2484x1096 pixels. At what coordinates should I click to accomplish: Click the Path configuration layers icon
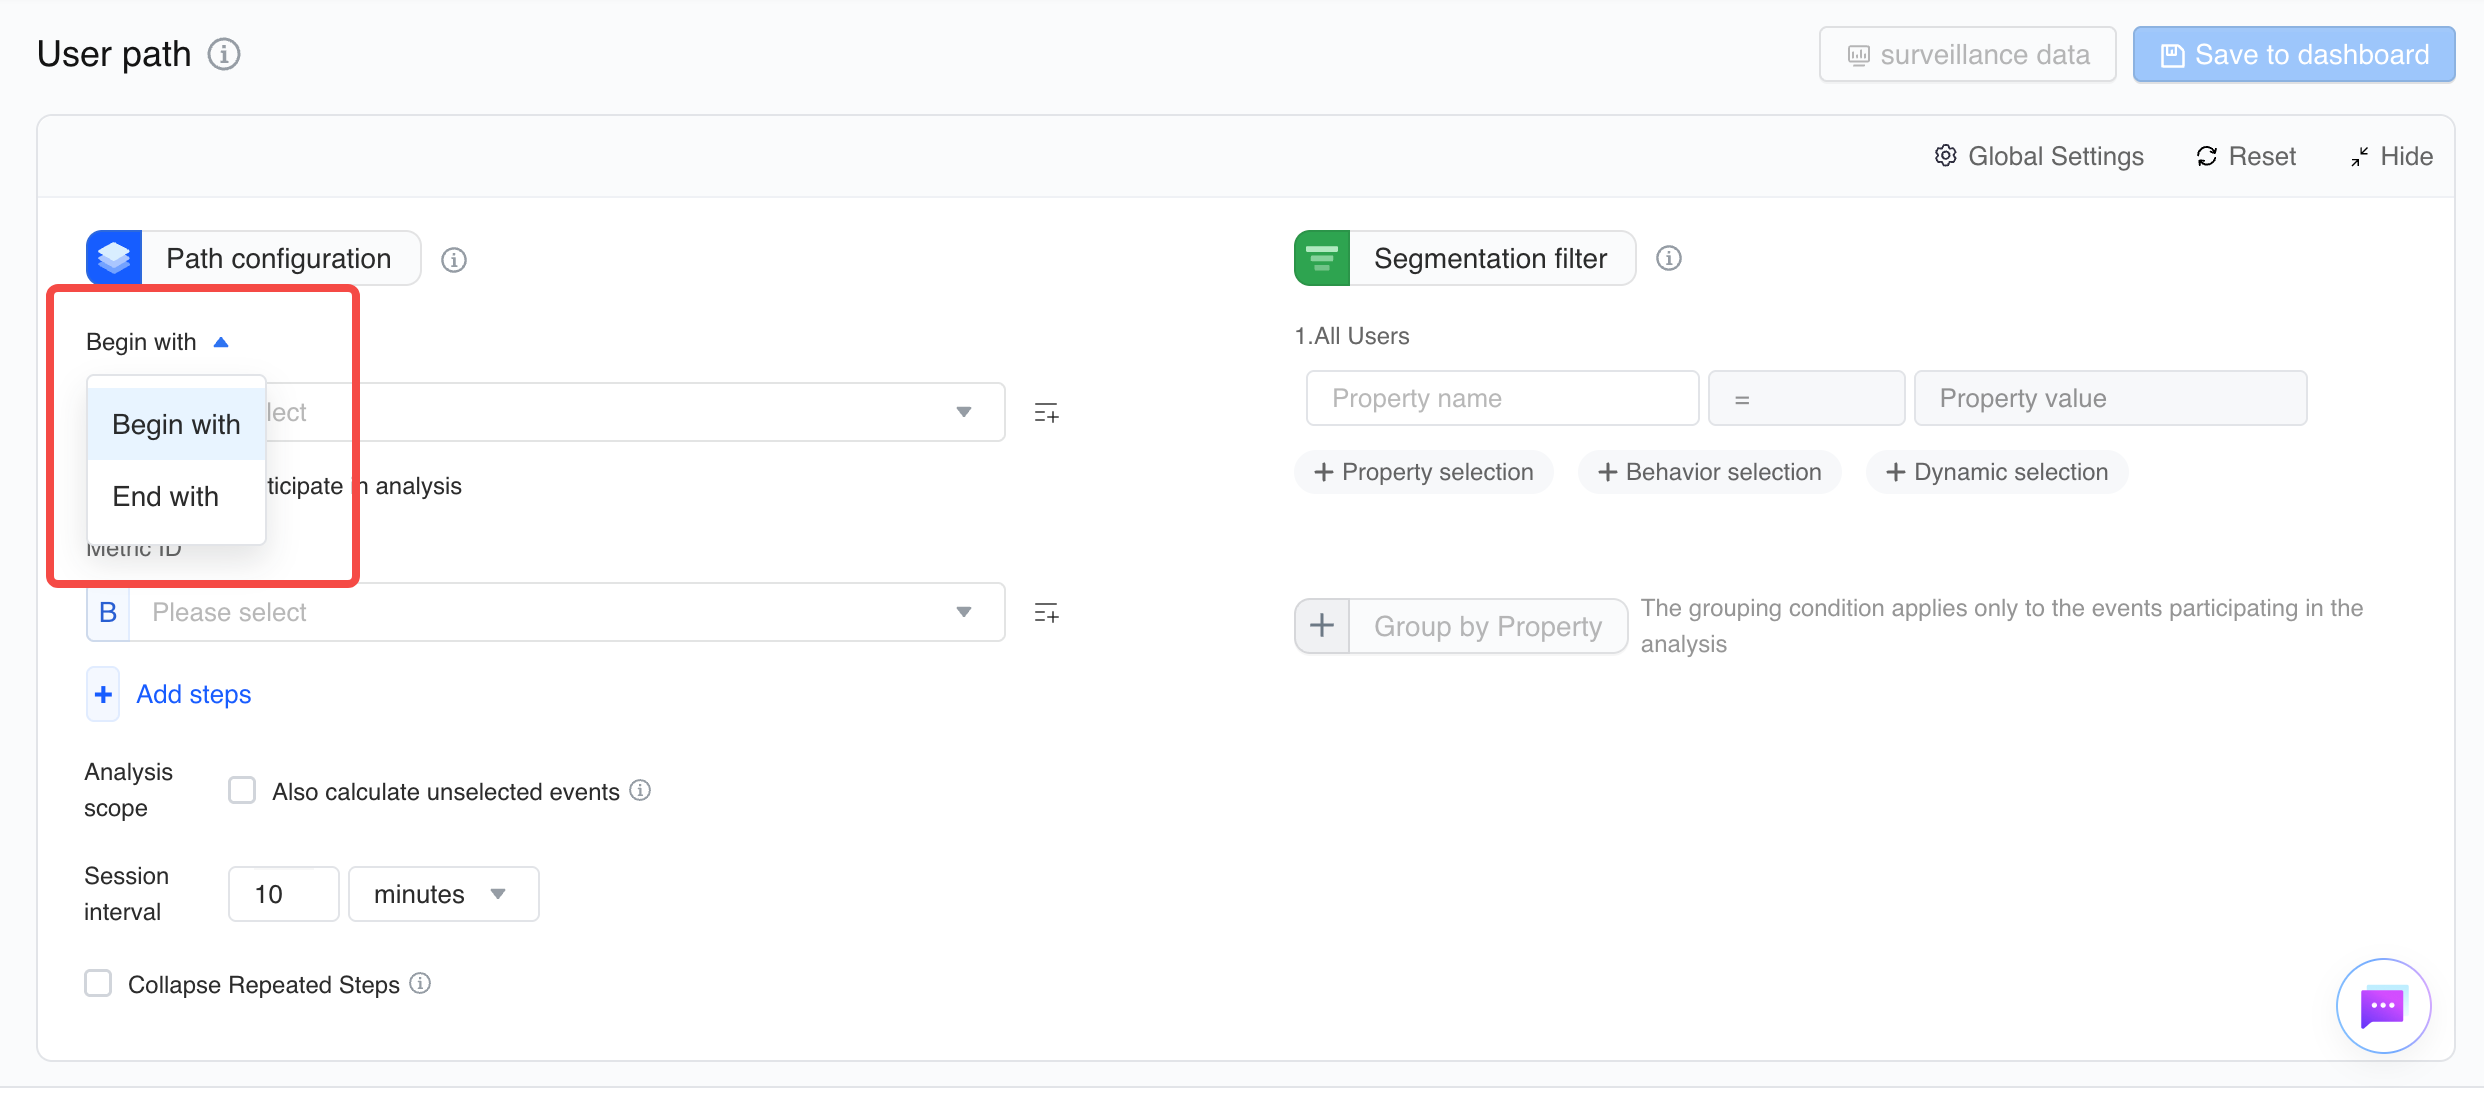[x=114, y=258]
